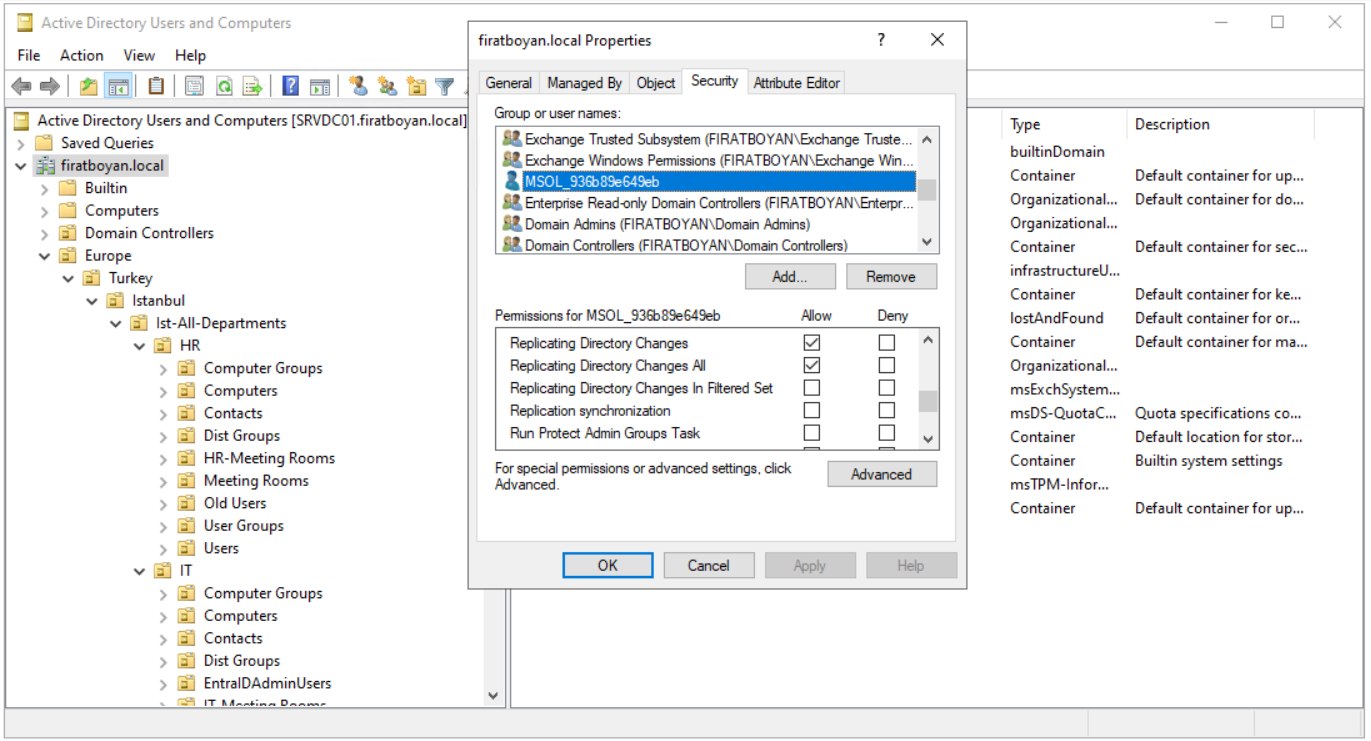The height and width of the screenshot is (741, 1371).
Task: Click the Domain Controllers OU icon
Action: [x=68, y=233]
